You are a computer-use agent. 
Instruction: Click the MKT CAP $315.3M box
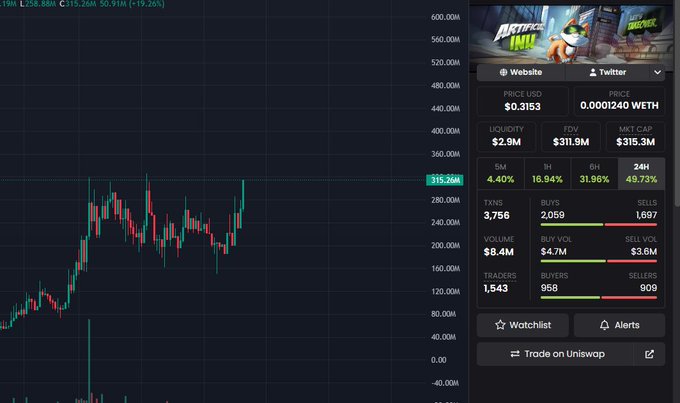point(635,137)
